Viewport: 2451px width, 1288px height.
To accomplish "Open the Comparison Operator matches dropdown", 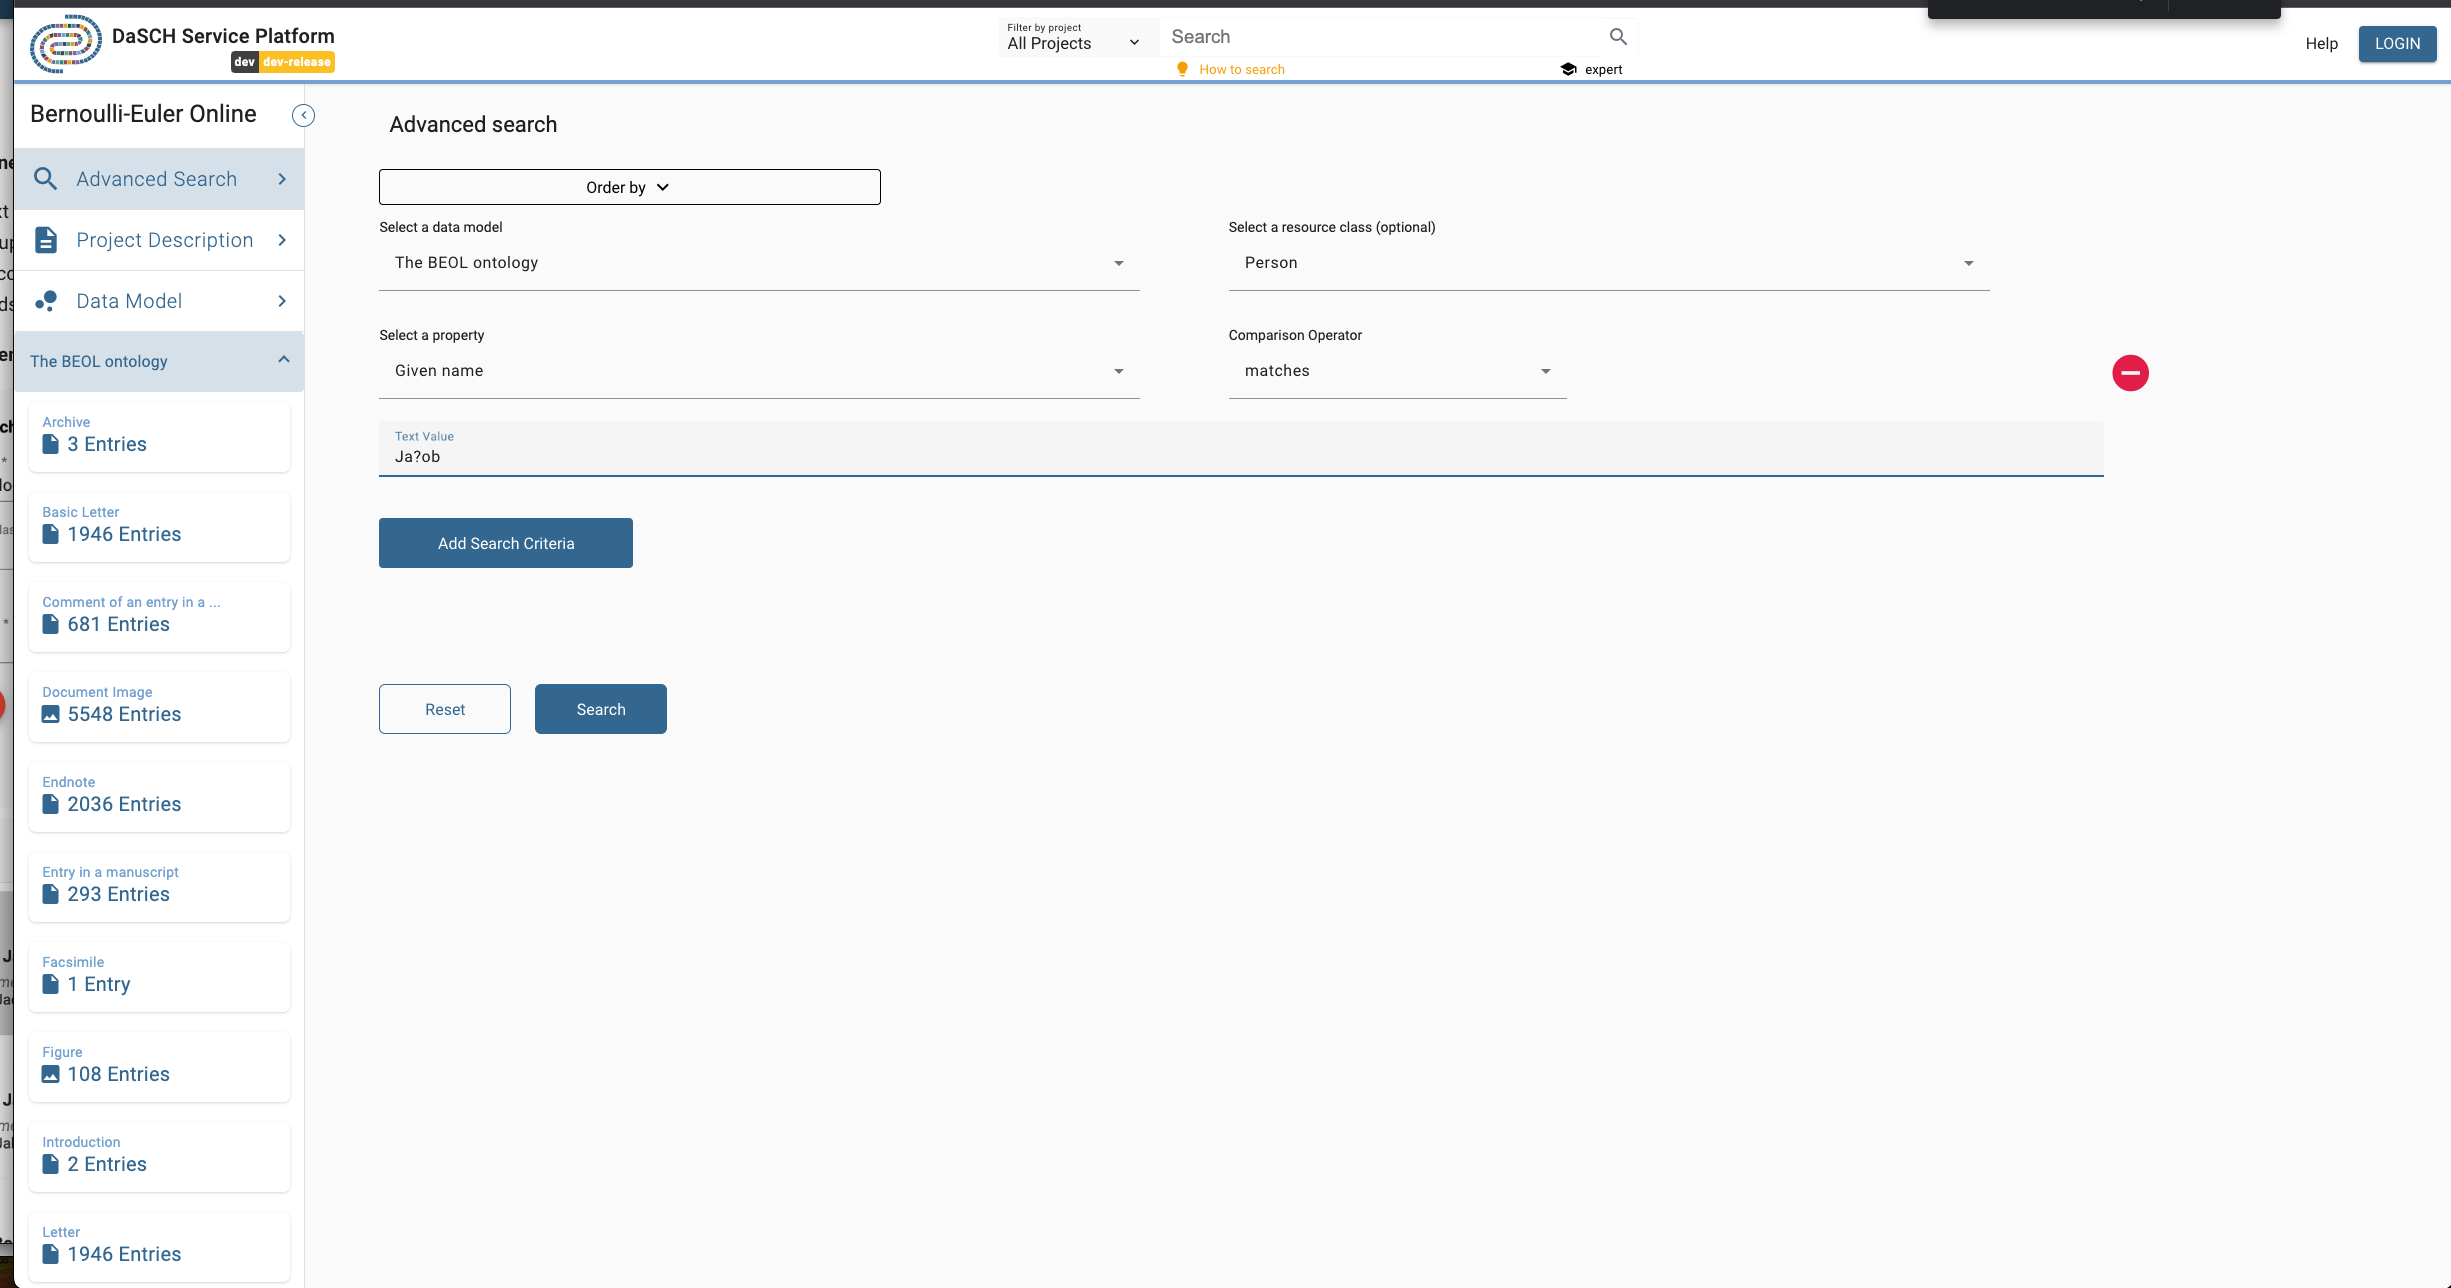I will (x=1396, y=371).
